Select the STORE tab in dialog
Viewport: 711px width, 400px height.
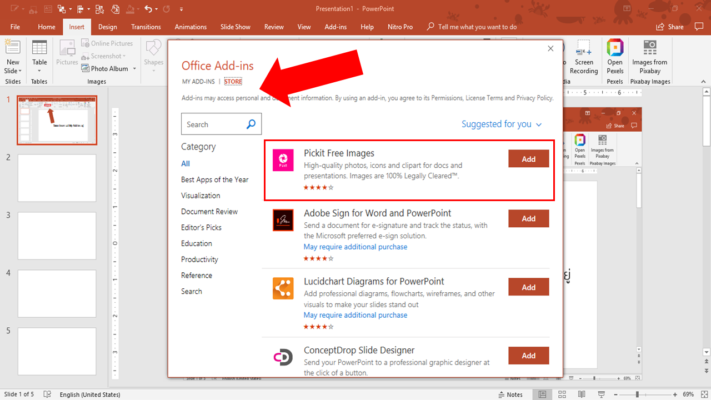(x=233, y=82)
